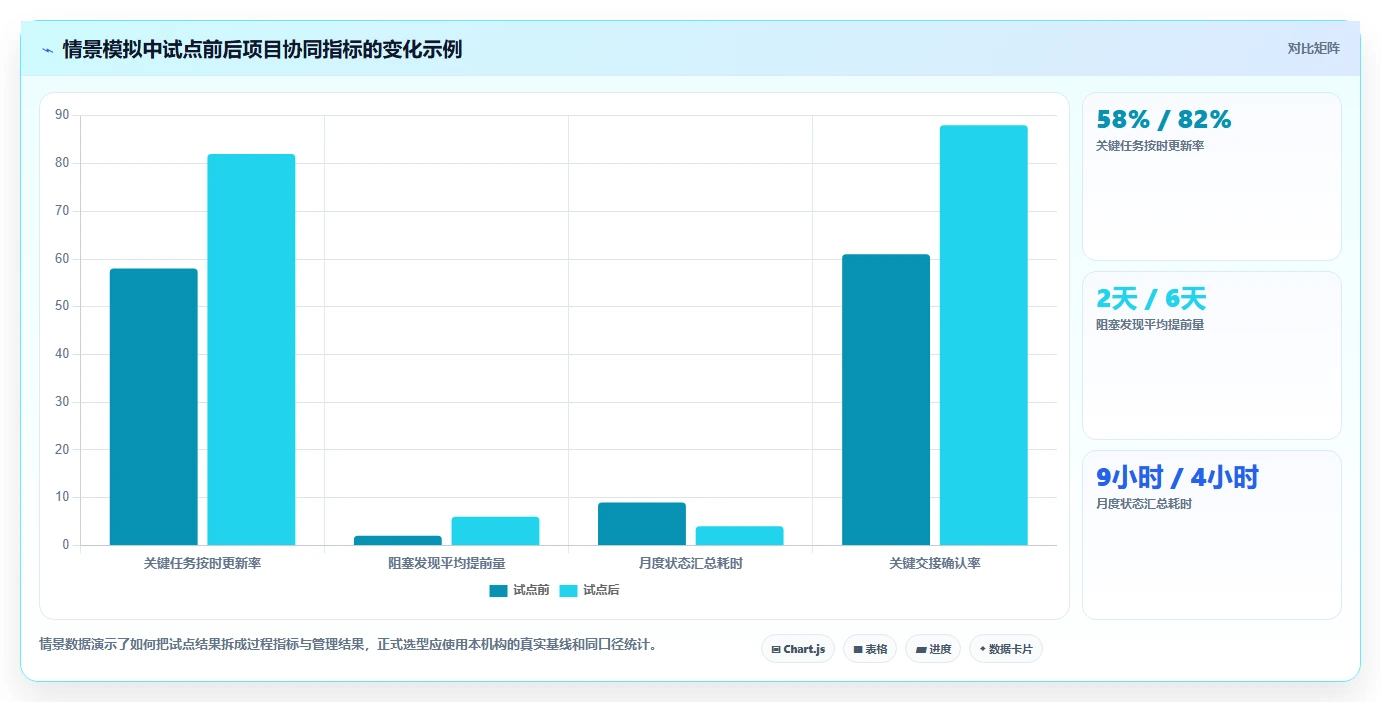Click the 试点前 bar for 关键任务按时更新率
This screenshot has height=702, width=1381.
[154, 407]
